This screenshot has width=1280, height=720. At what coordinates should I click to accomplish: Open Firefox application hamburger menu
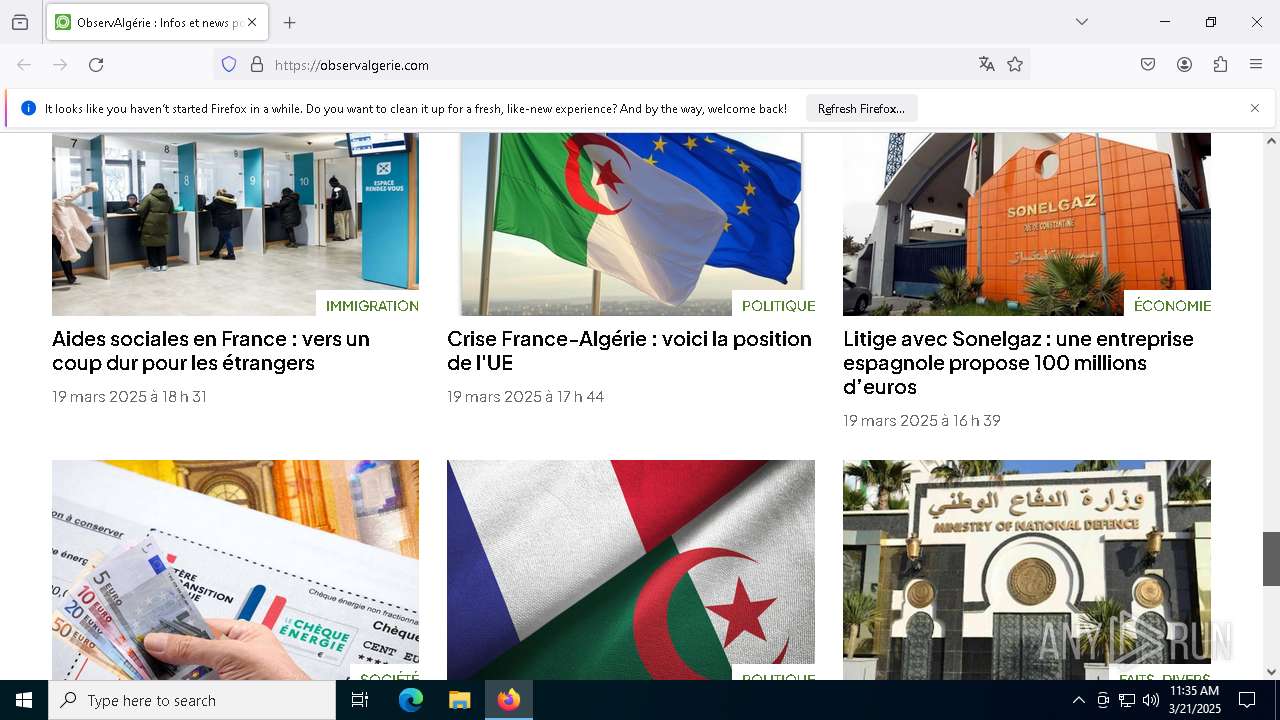pyautogui.click(x=1256, y=65)
